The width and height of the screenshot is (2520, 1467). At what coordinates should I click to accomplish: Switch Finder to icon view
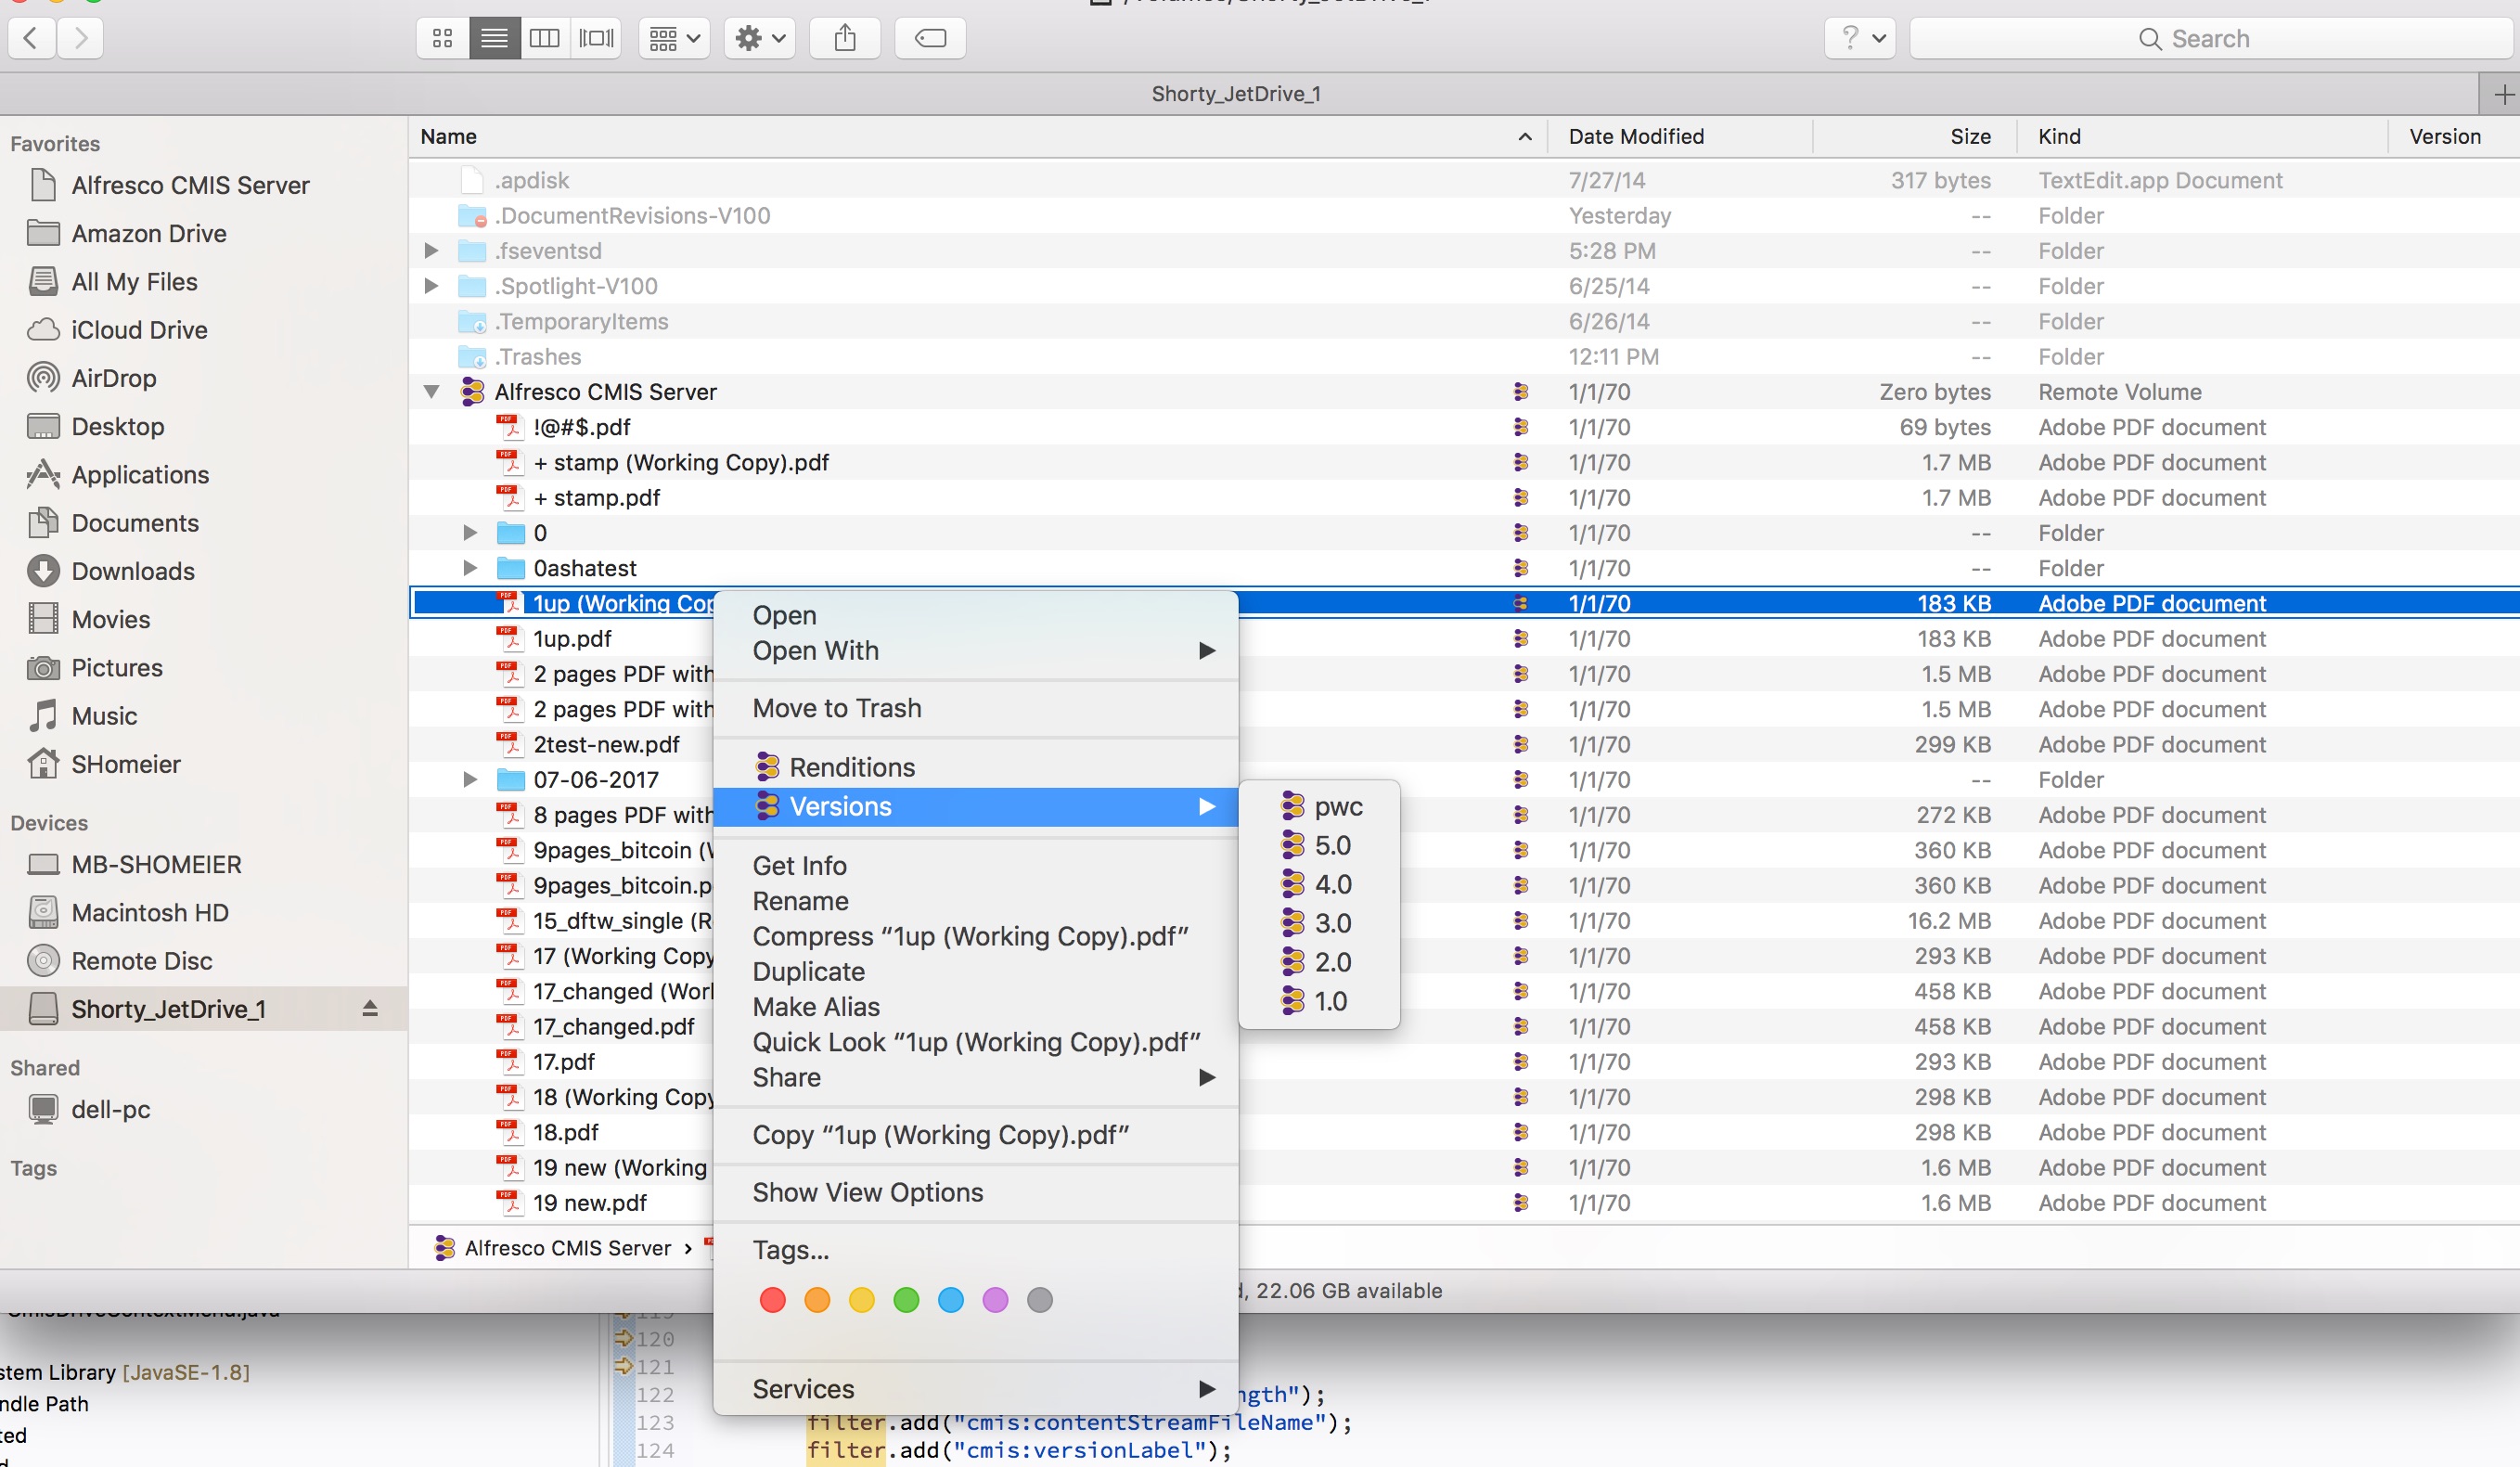pyautogui.click(x=442, y=38)
